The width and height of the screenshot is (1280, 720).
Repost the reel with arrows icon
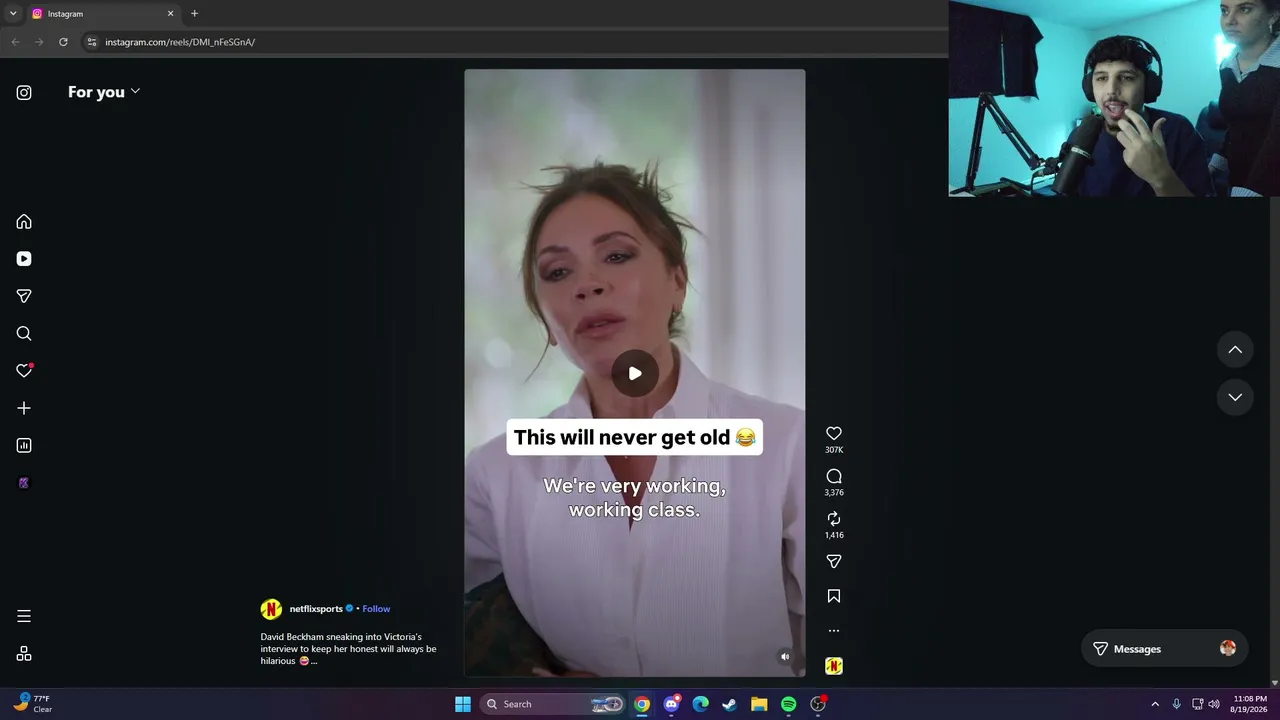[834, 518]
